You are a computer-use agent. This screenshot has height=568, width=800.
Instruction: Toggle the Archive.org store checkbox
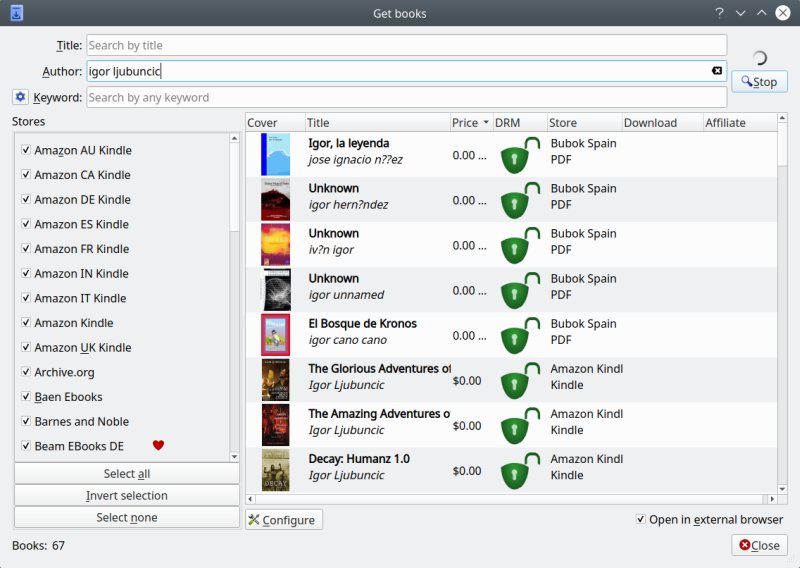26,372
